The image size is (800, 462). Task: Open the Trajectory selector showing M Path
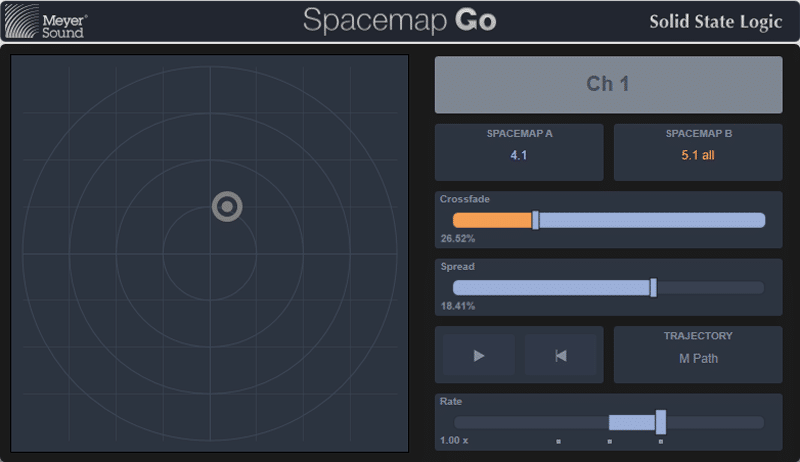coord(697,355)
